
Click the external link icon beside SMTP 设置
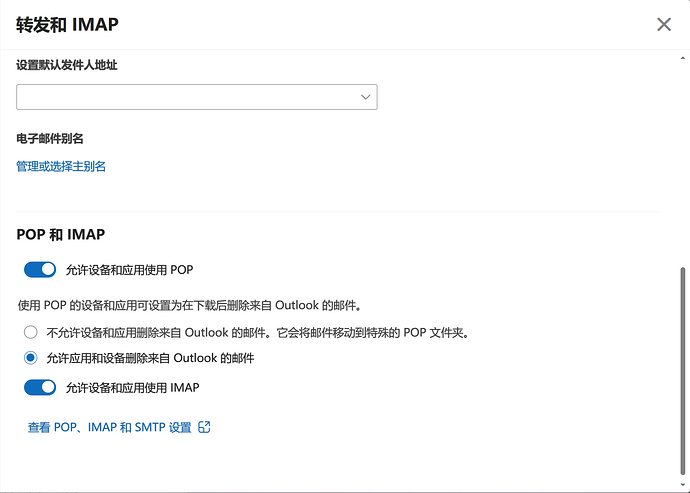tap(204, 427)
